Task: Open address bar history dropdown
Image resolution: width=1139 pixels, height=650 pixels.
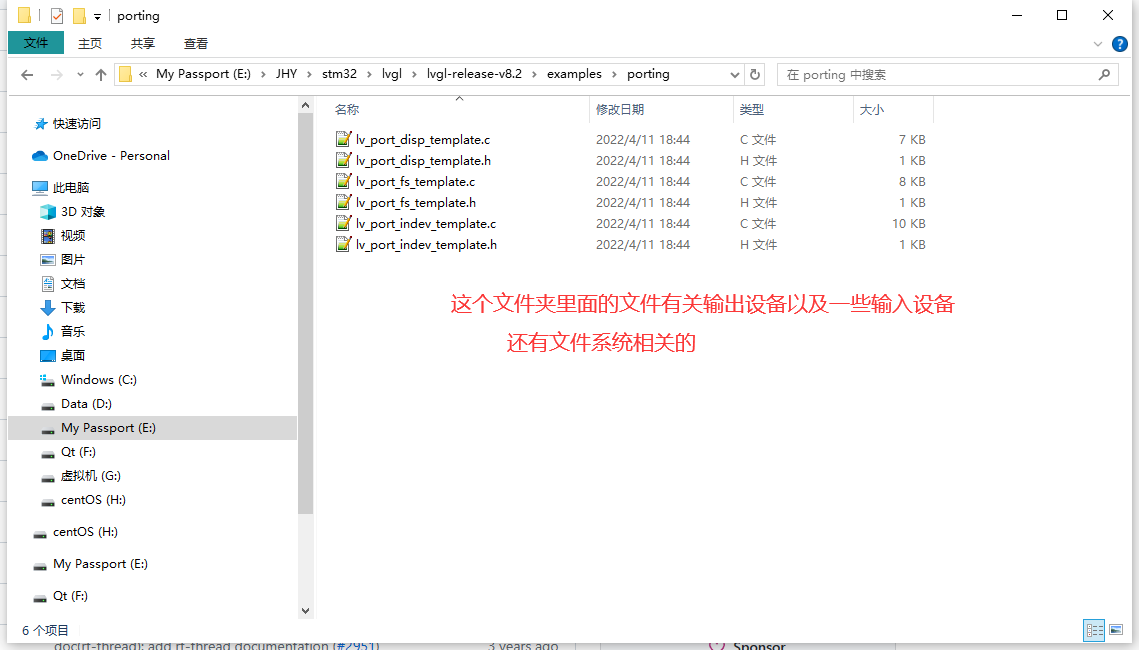Action: coord(734,74)
